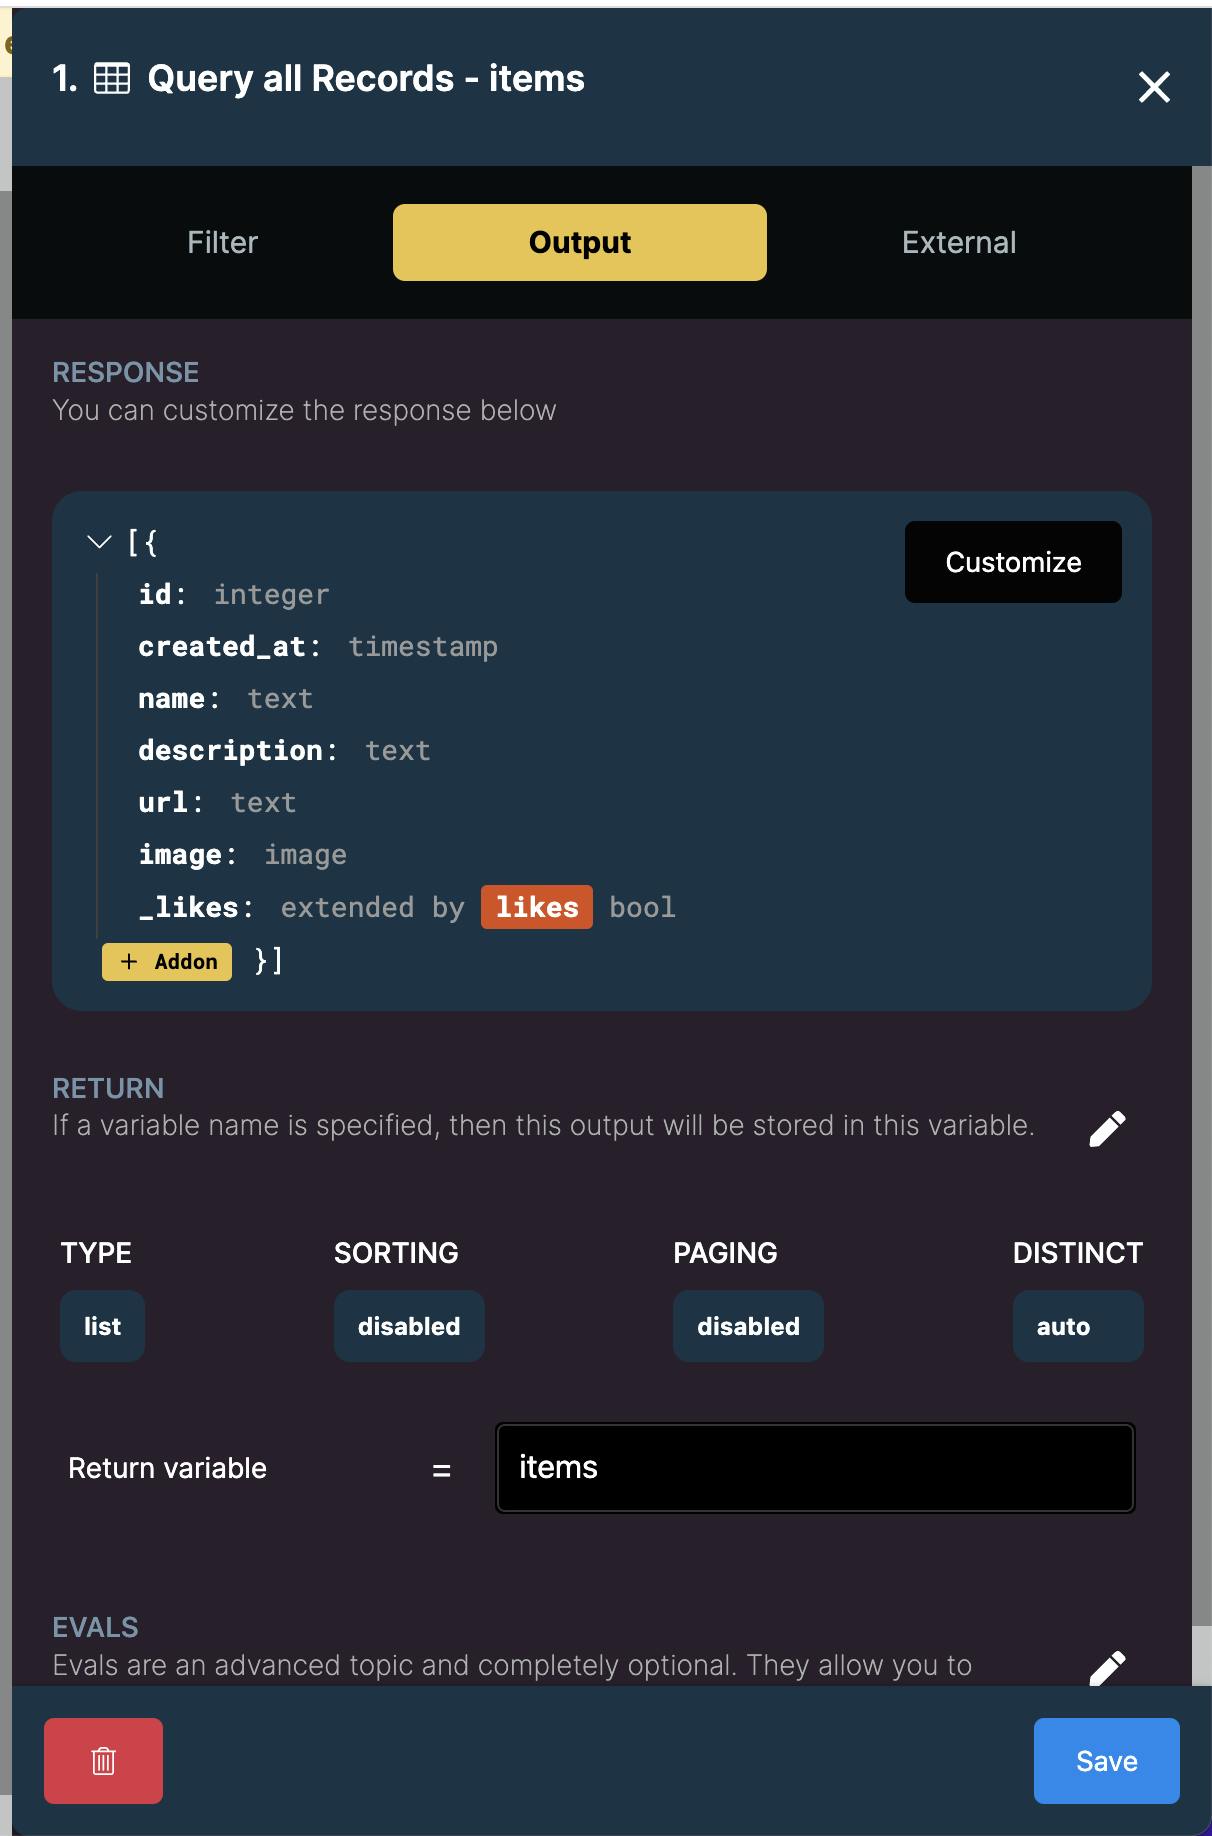Click the pencil icon in Return section
Screen dimensions: 1212x1836
[1107, 1128]
